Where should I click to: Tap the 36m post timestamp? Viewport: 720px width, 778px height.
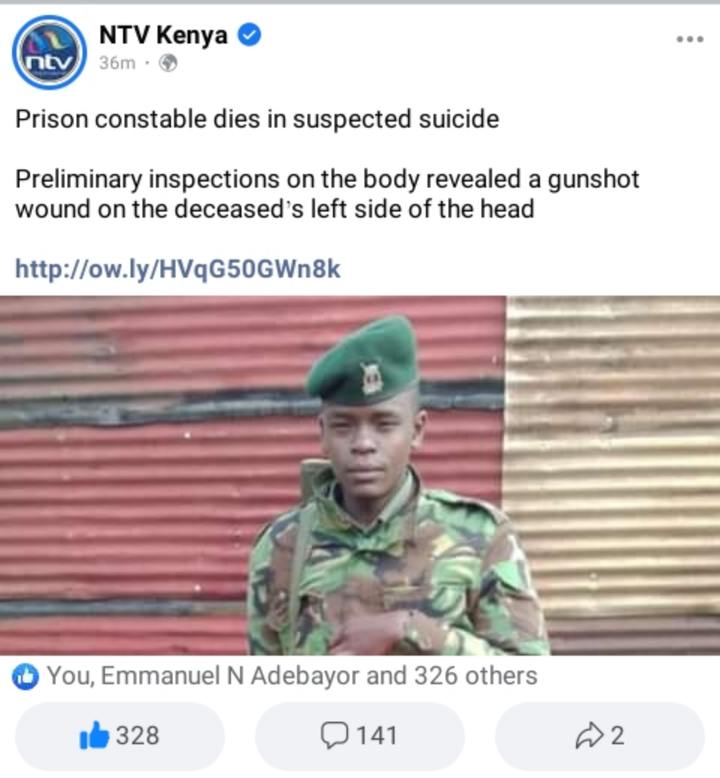(117, 63)
